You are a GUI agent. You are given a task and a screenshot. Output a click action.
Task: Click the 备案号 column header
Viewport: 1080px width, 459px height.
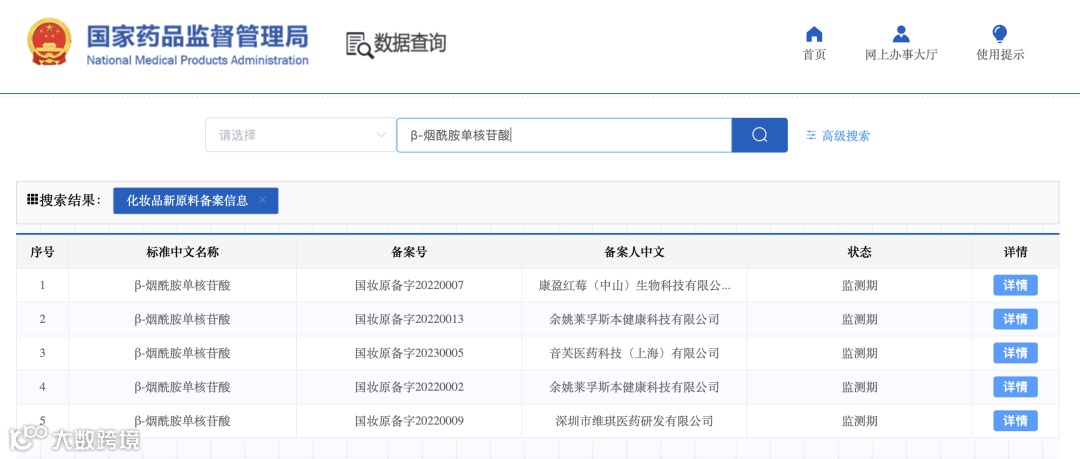[409, 252]
